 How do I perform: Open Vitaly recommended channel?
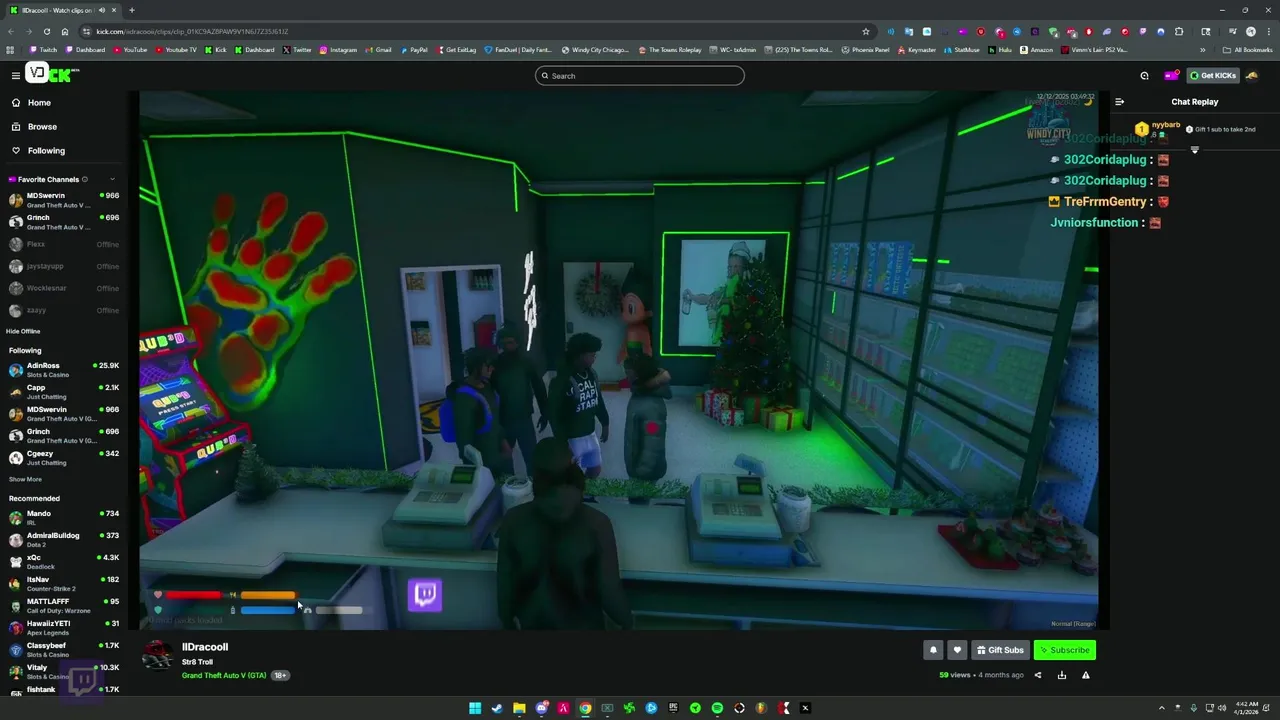(64, 672)
